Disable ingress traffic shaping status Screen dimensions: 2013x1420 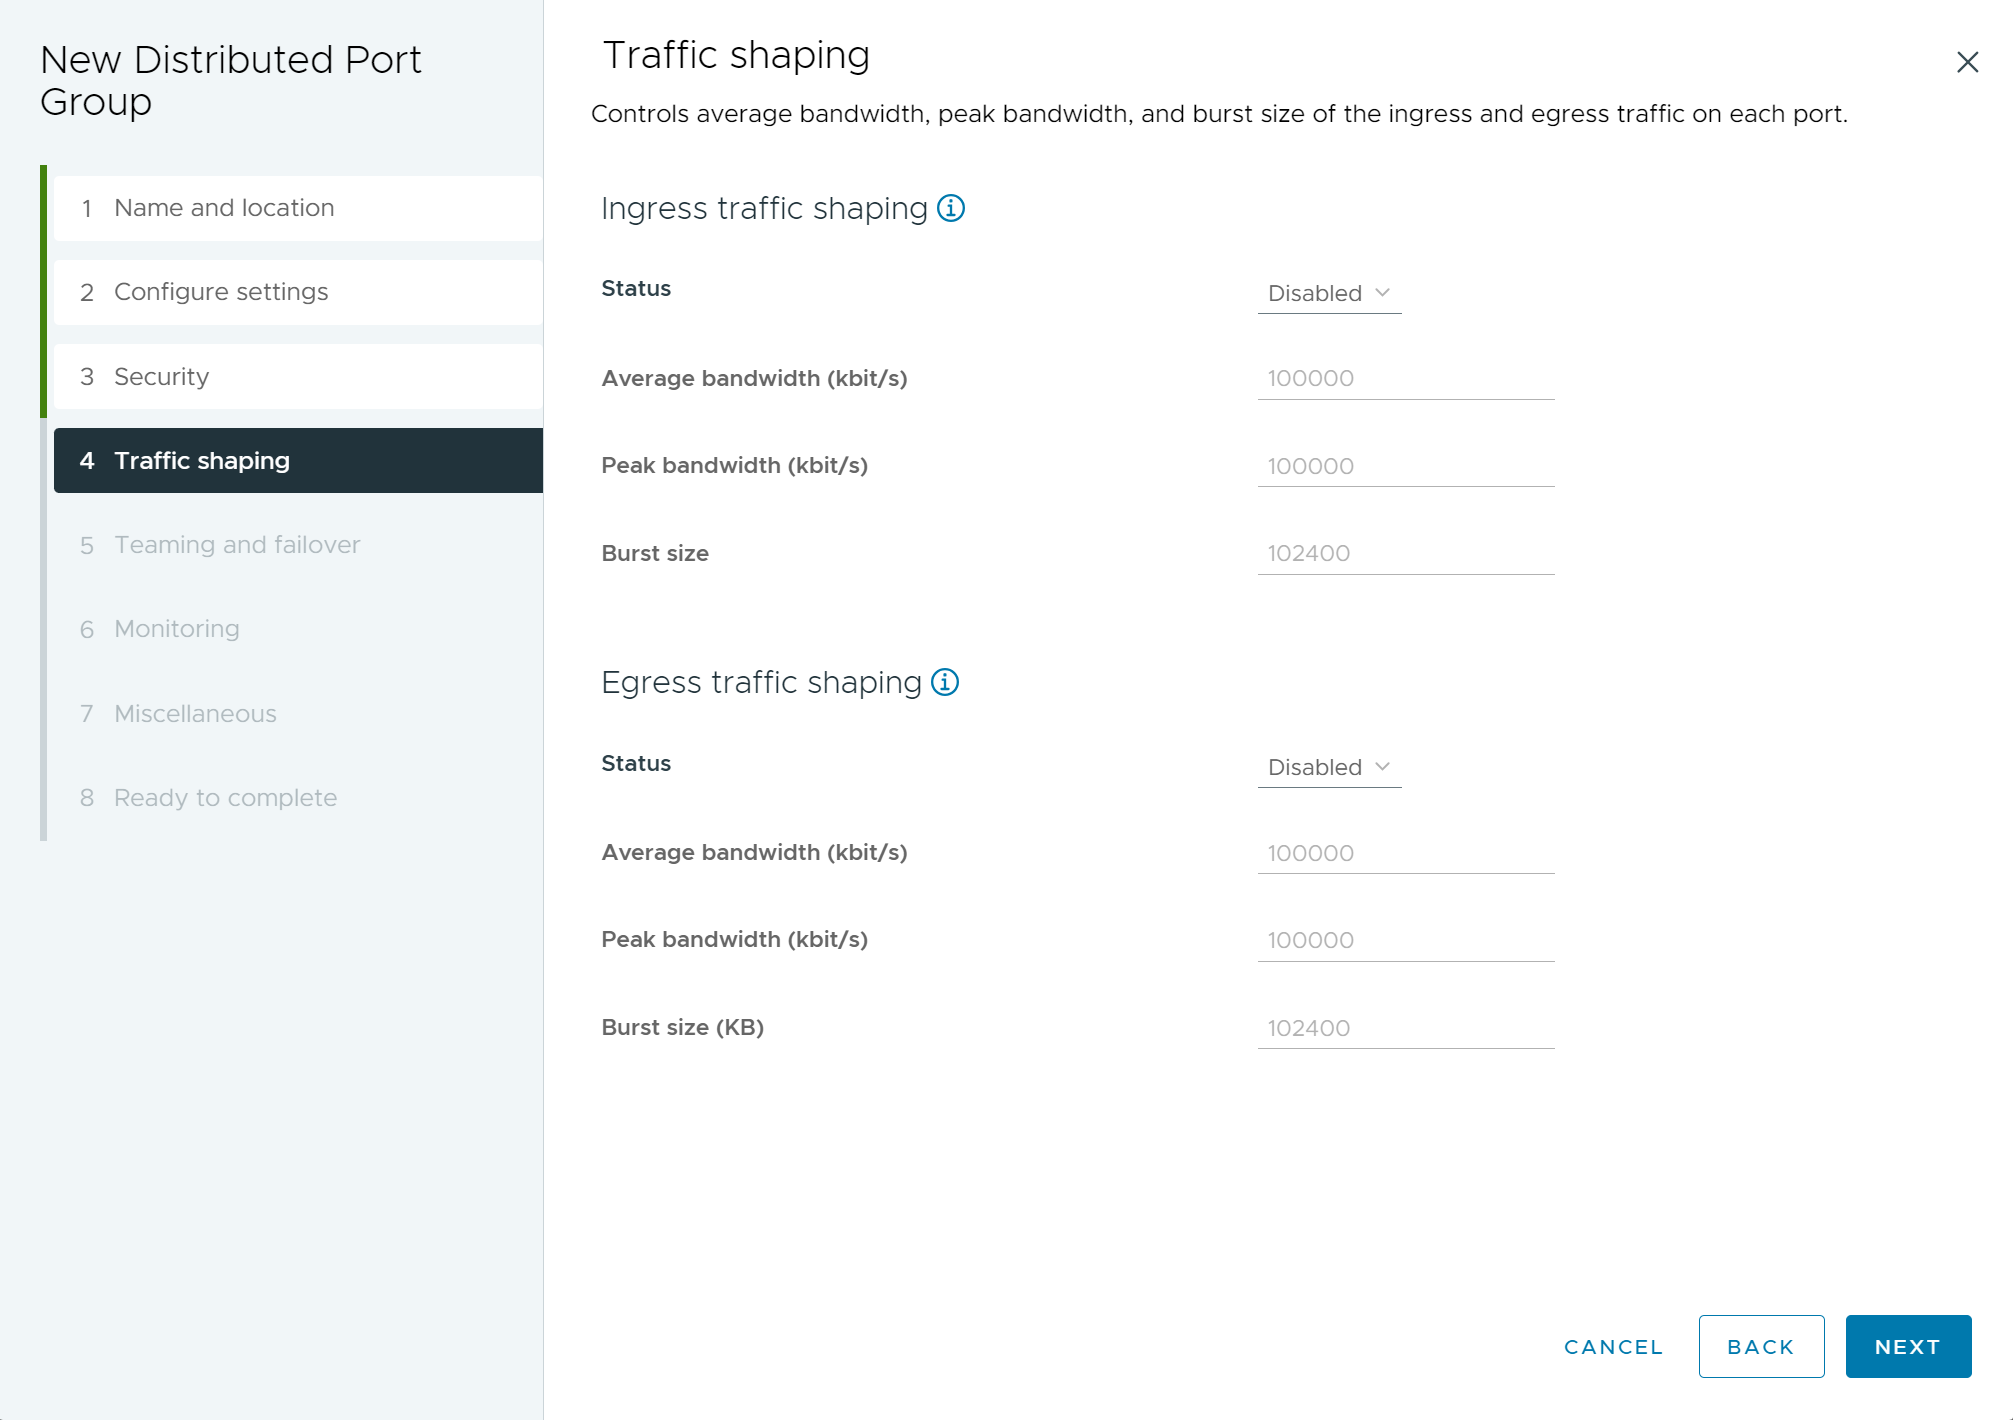1326,290
